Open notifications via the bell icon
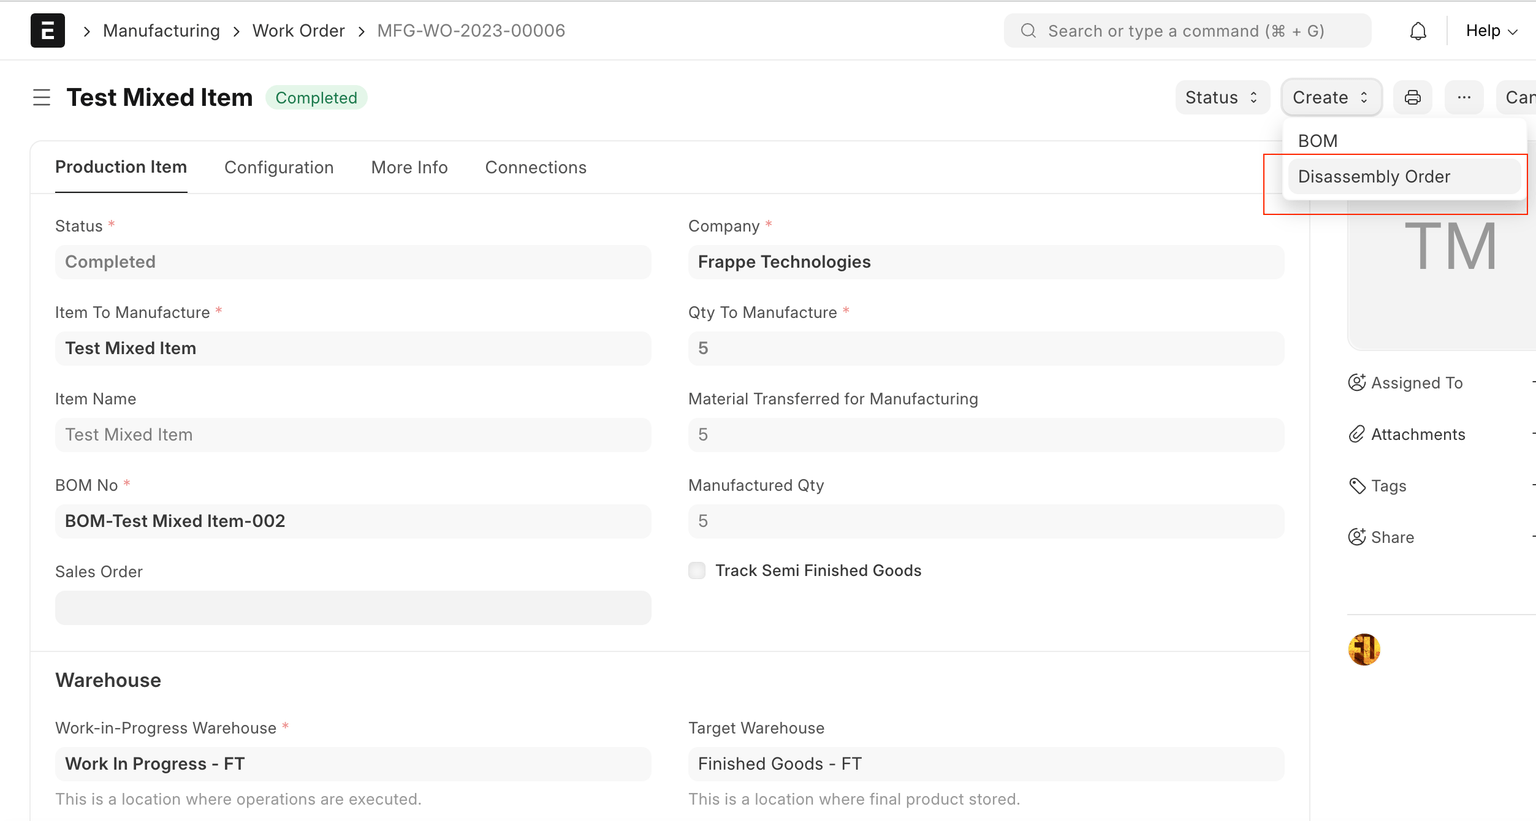1536x821 pixels. pos(1417,30)
